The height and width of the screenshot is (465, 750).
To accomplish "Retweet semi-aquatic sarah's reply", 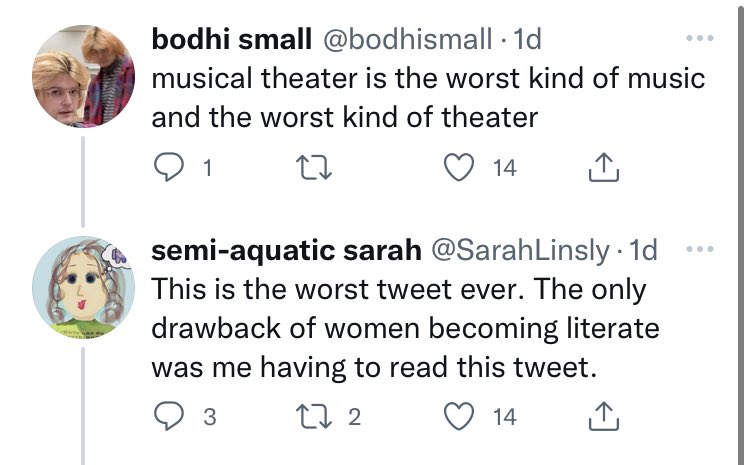I will (314, 417).
